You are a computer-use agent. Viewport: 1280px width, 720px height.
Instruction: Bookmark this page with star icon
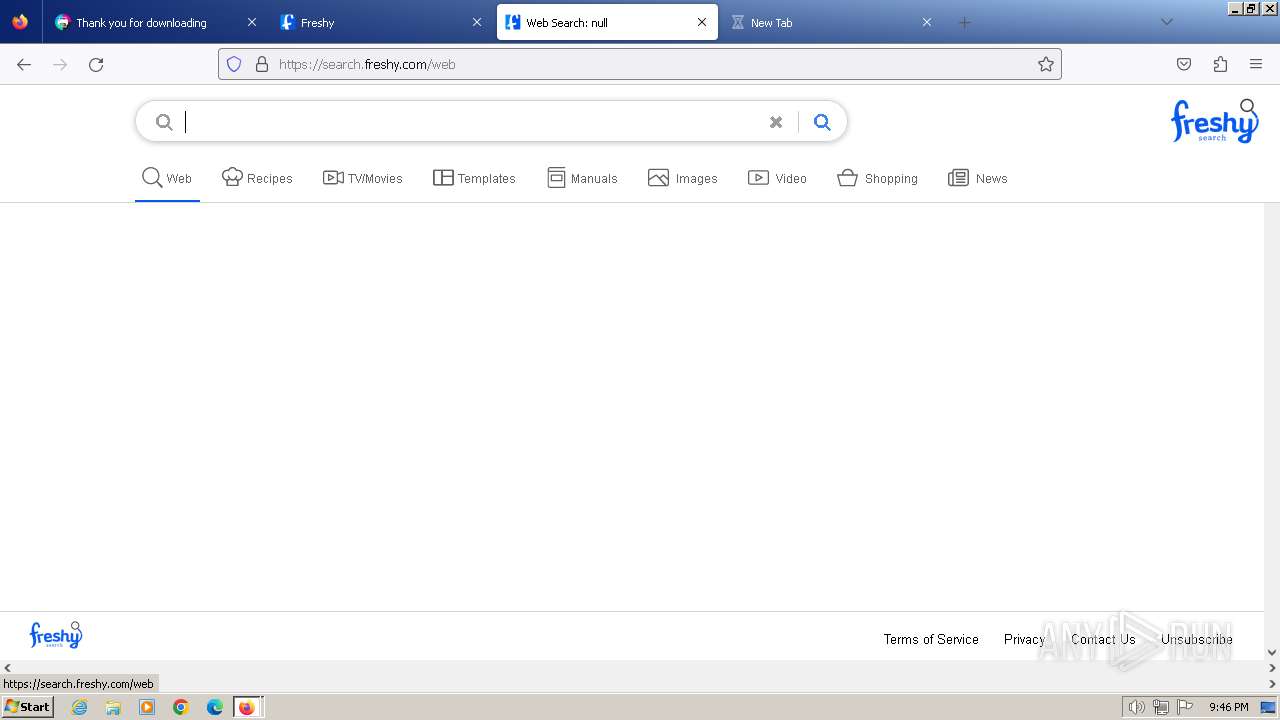click(x=1046, y=64)
